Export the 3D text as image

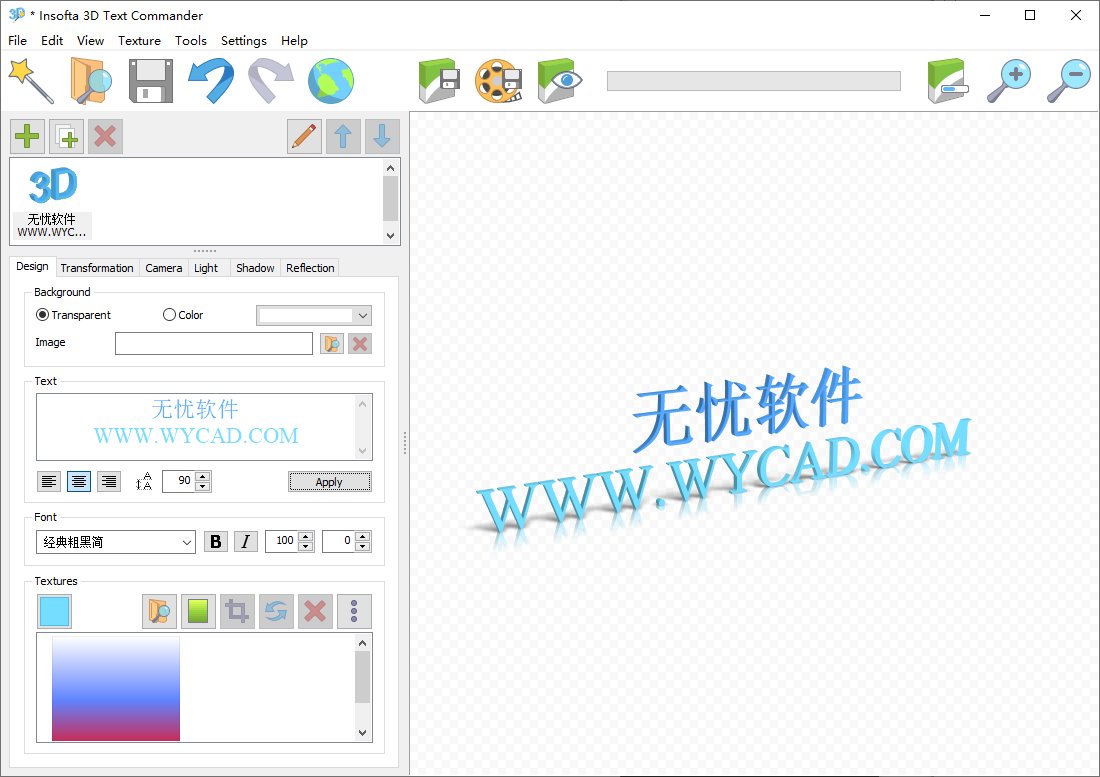[437, 81]
